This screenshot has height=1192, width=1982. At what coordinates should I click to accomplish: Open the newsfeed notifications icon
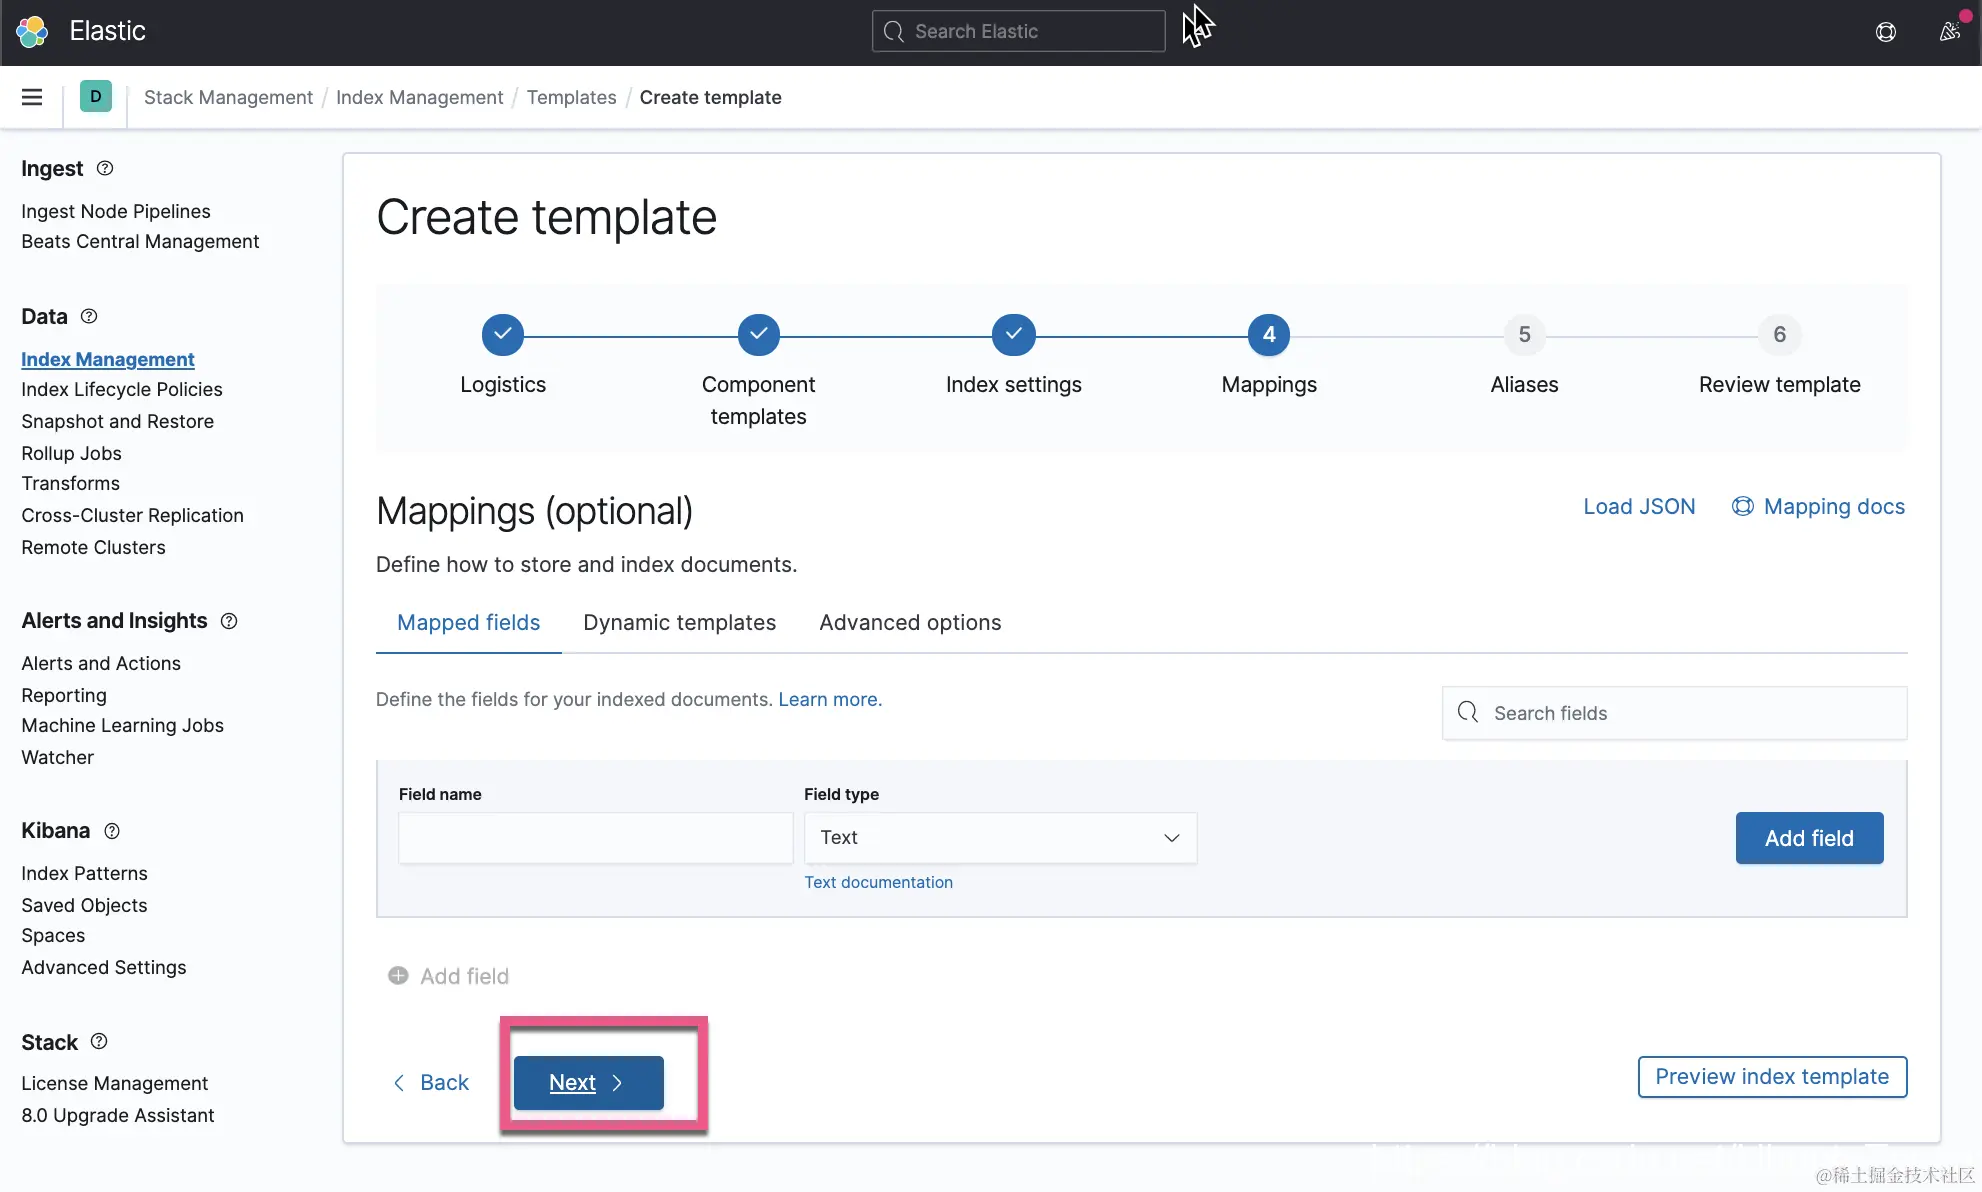click(x=1949, y=32)
